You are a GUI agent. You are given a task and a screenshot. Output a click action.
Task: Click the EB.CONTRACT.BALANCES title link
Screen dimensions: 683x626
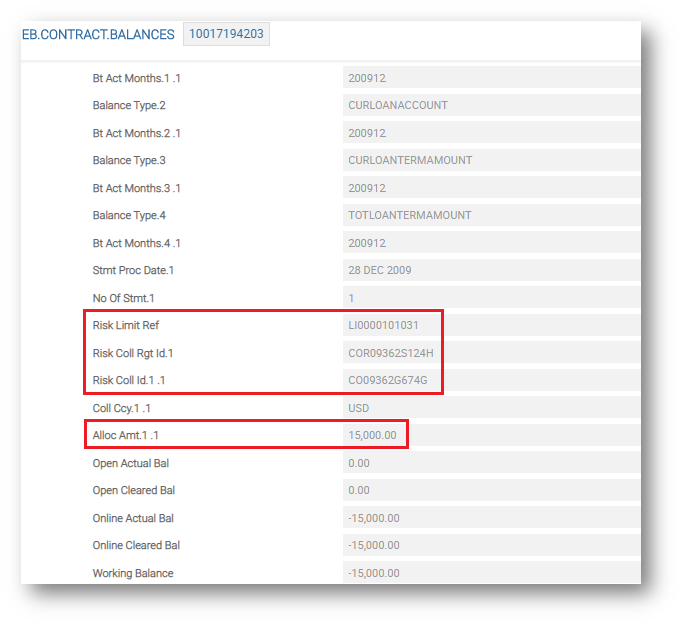click(x=97, y=35)
